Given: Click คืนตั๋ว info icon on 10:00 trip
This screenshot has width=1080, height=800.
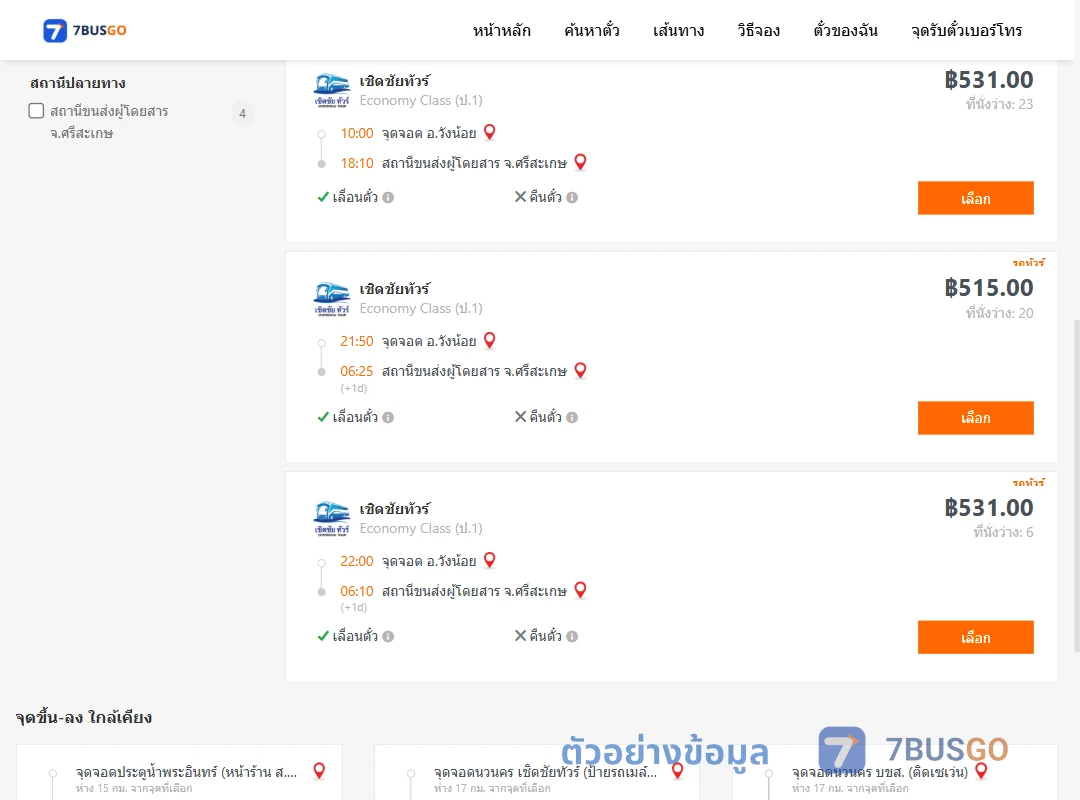Looking at the screenshot, I should point(572,198).
